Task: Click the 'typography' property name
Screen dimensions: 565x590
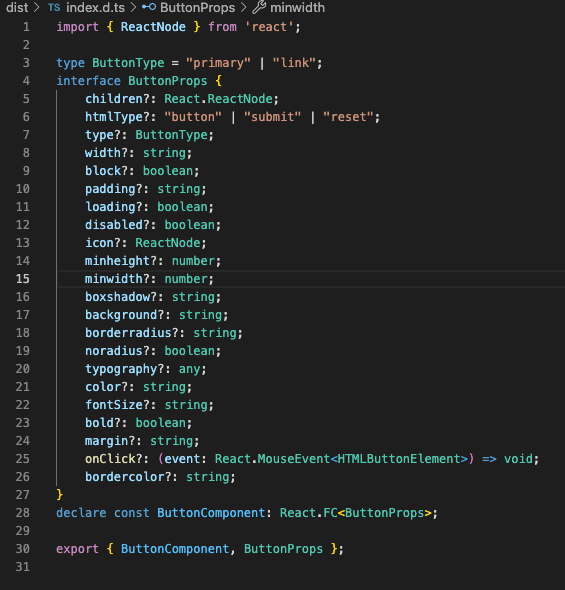Action: coord(121,369)
